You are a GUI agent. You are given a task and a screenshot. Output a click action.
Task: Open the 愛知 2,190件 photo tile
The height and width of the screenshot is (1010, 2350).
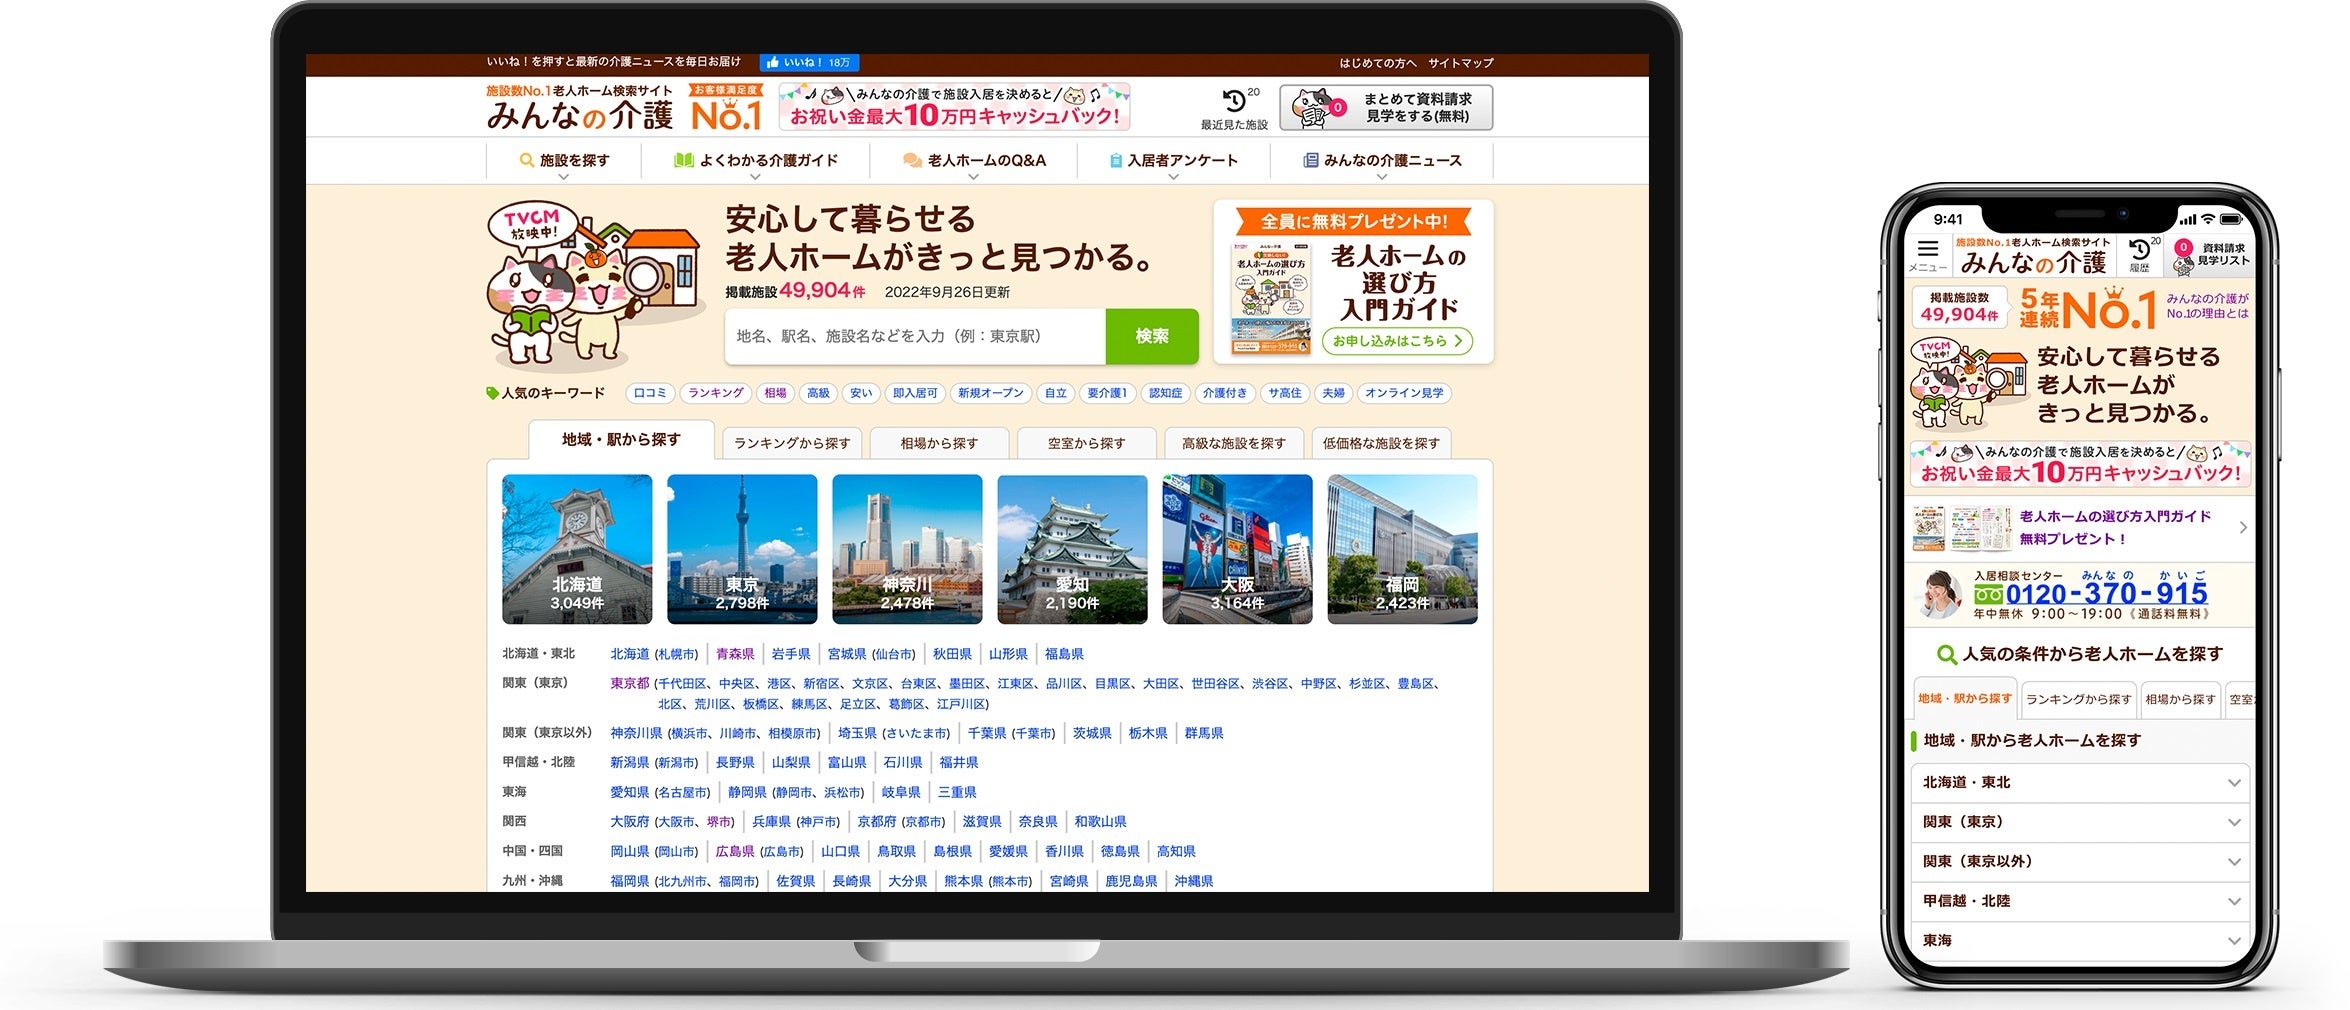pos(1072,549)
